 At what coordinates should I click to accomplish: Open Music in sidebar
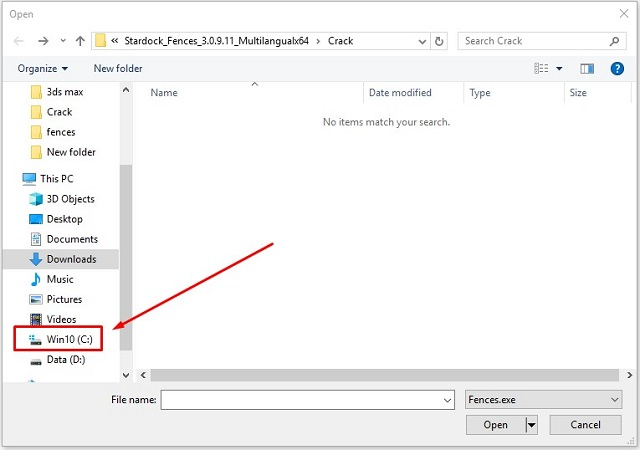pos(51,279)
